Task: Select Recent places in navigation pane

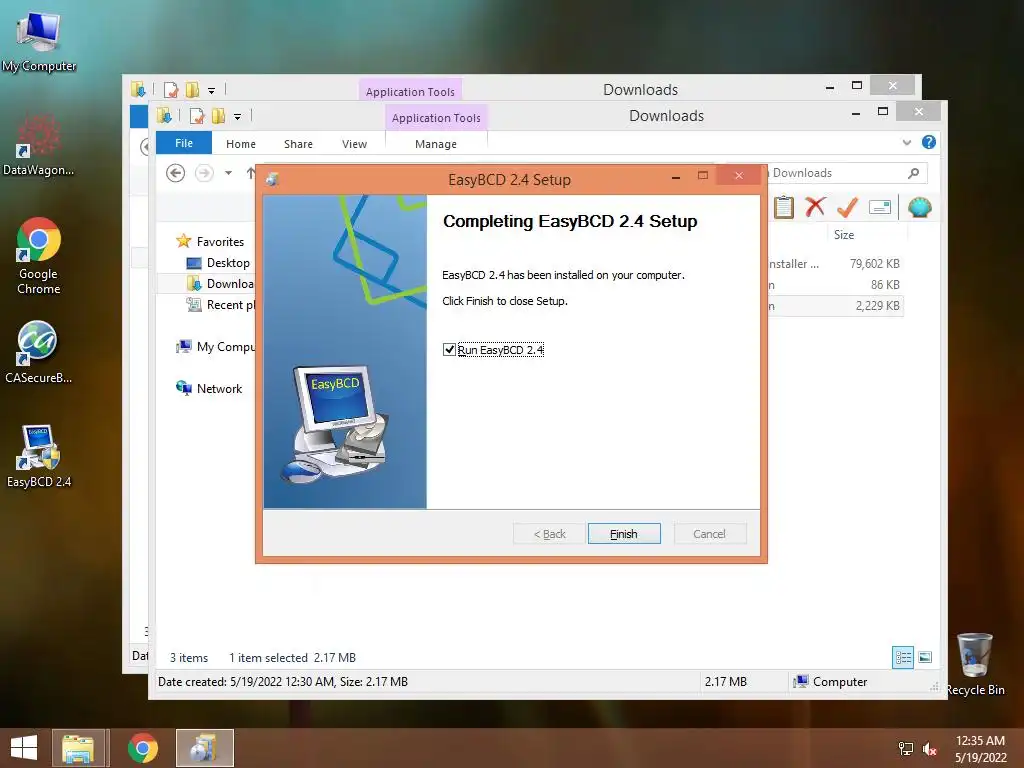Action: [221, 304]
